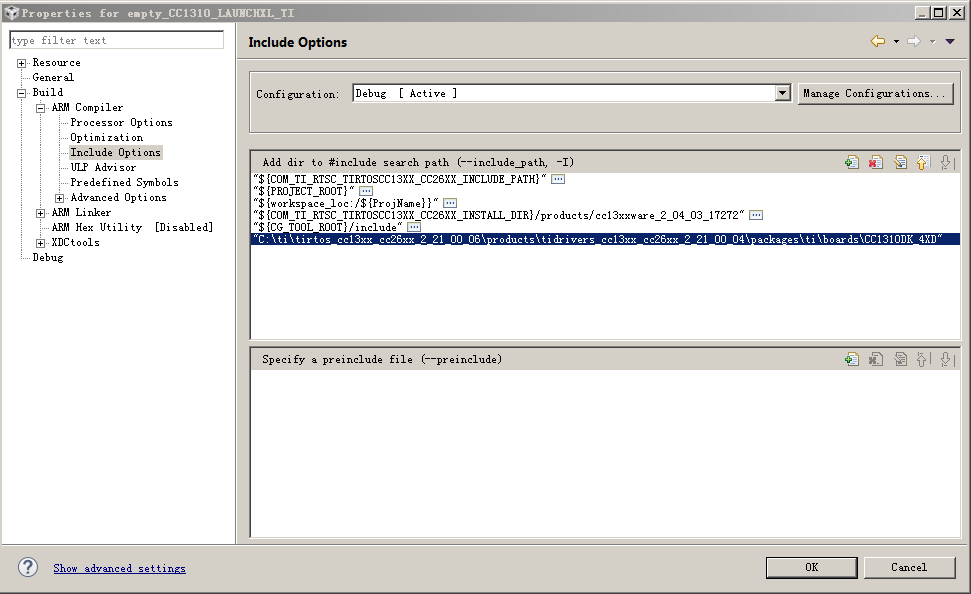Select the Build tree label
This screenshot has width=971, height=594.
pyautogui.click(x=48, y=92)
